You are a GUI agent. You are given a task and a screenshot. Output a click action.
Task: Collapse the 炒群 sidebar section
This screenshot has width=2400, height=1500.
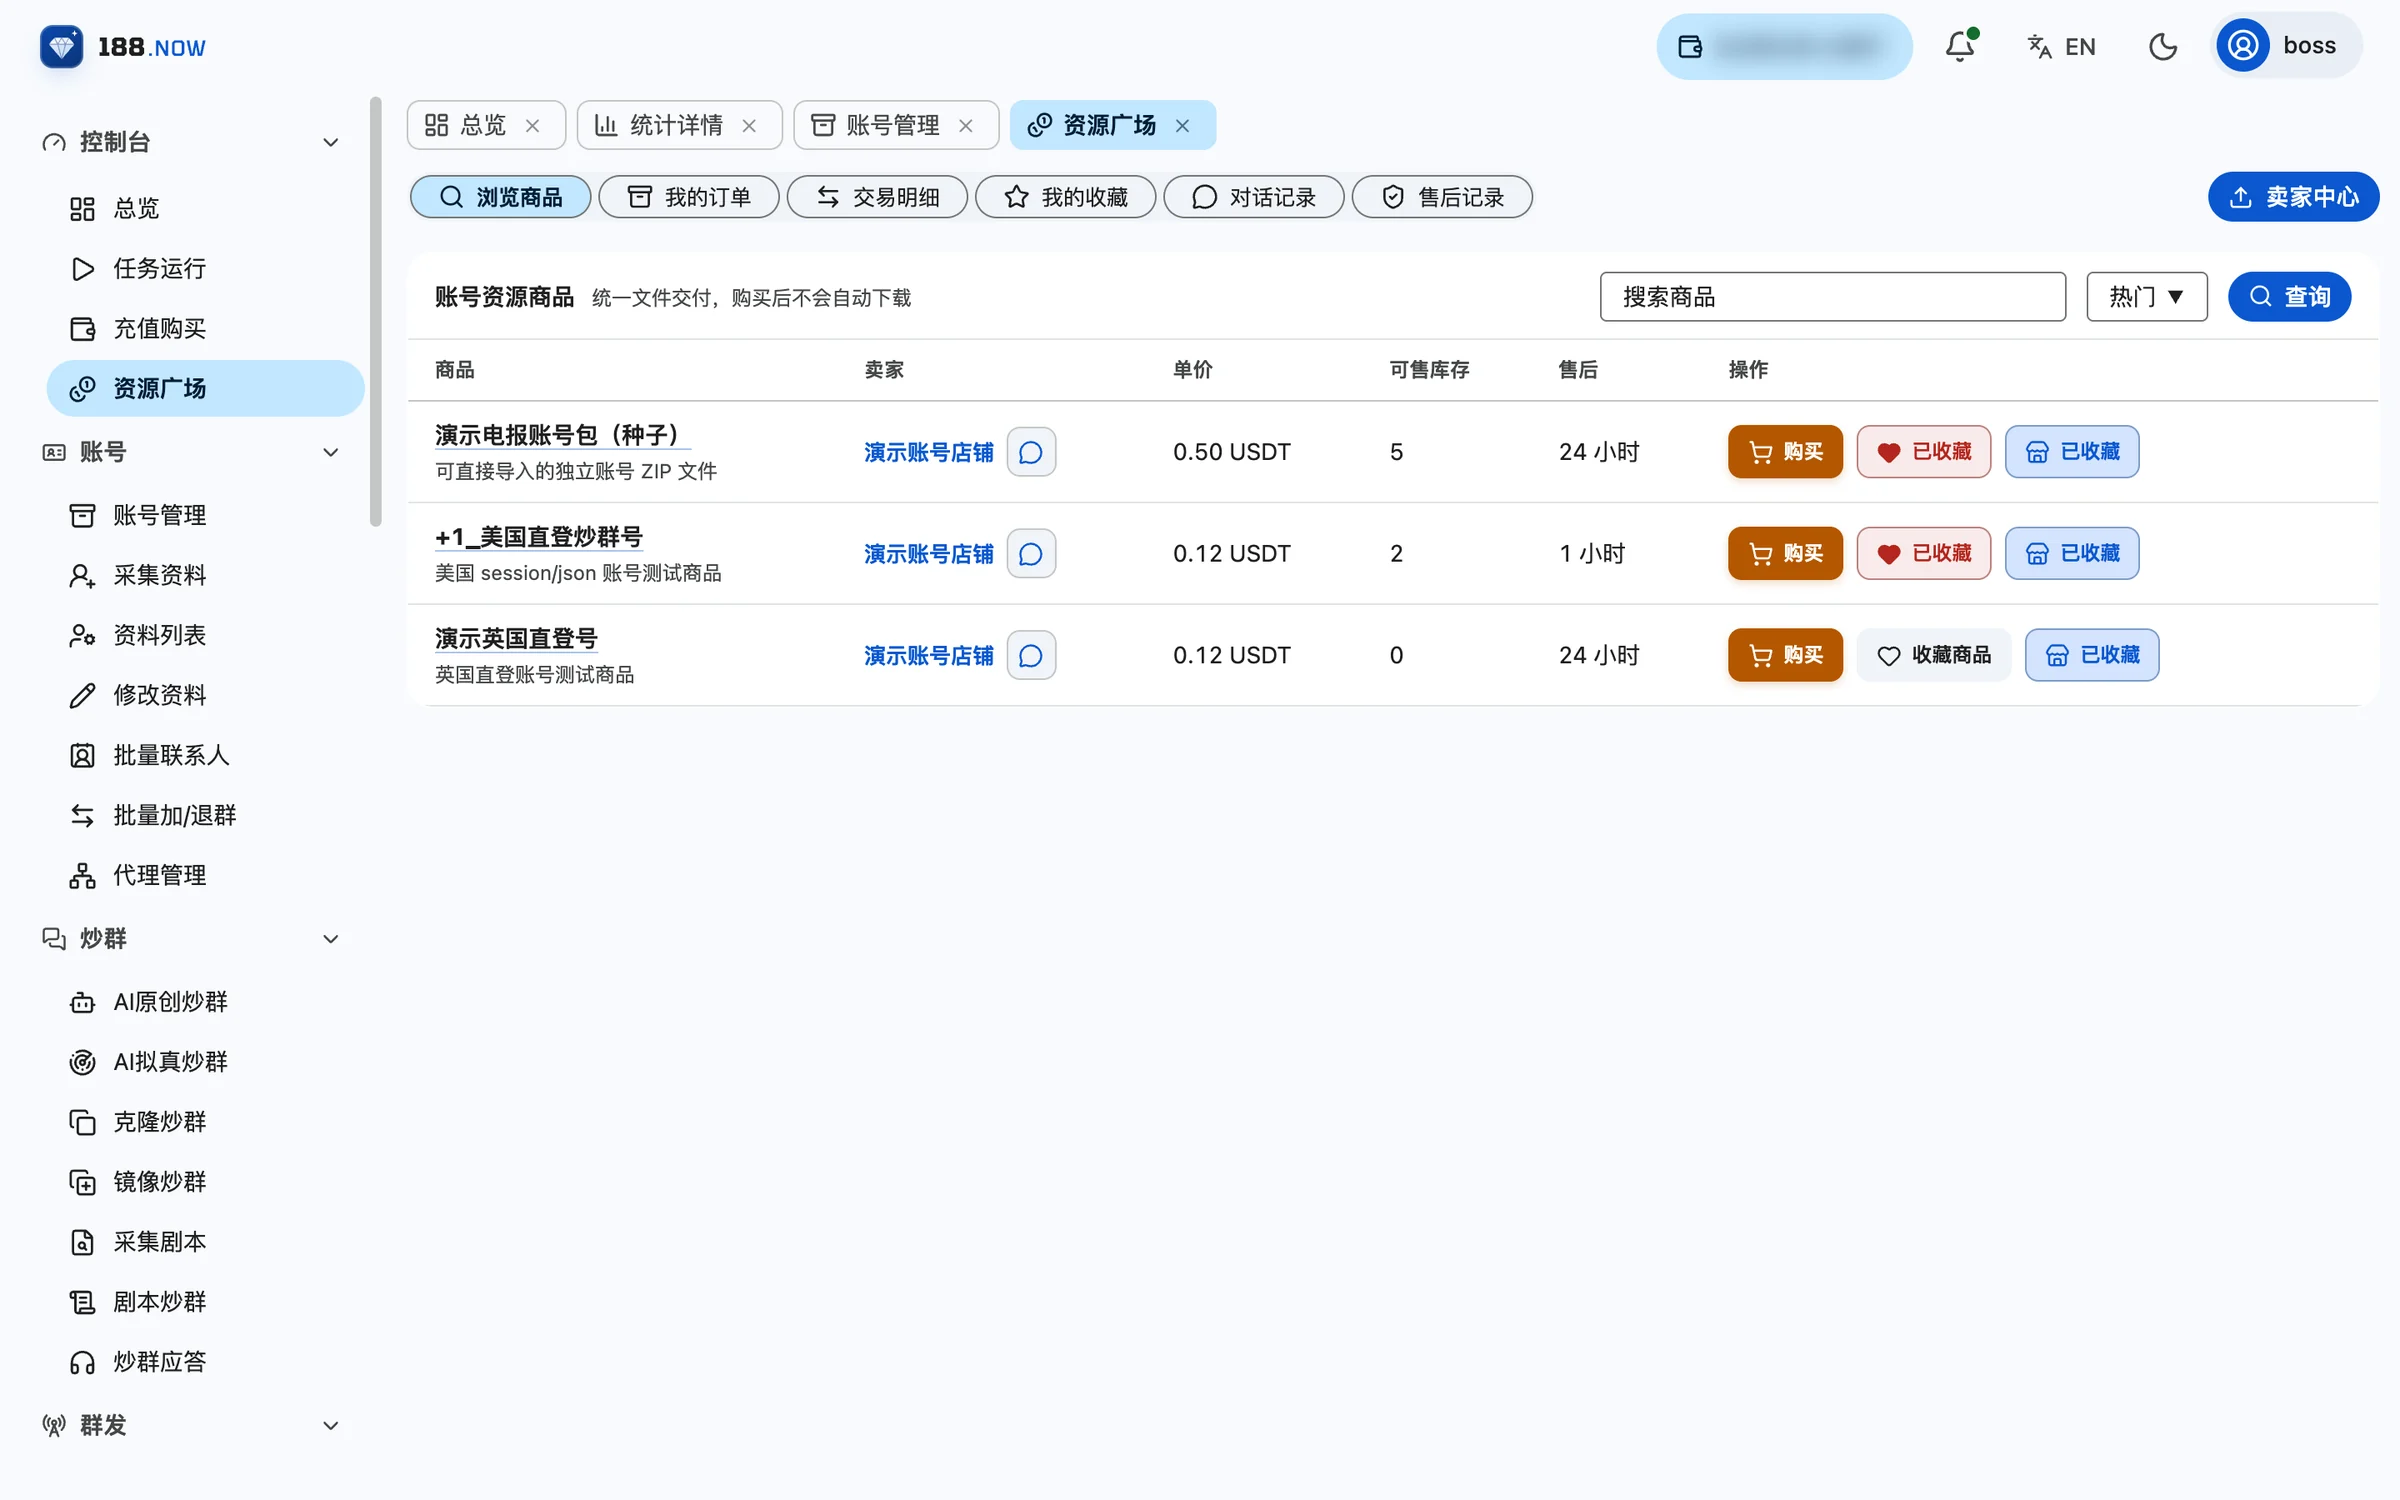tap(192, 938)
